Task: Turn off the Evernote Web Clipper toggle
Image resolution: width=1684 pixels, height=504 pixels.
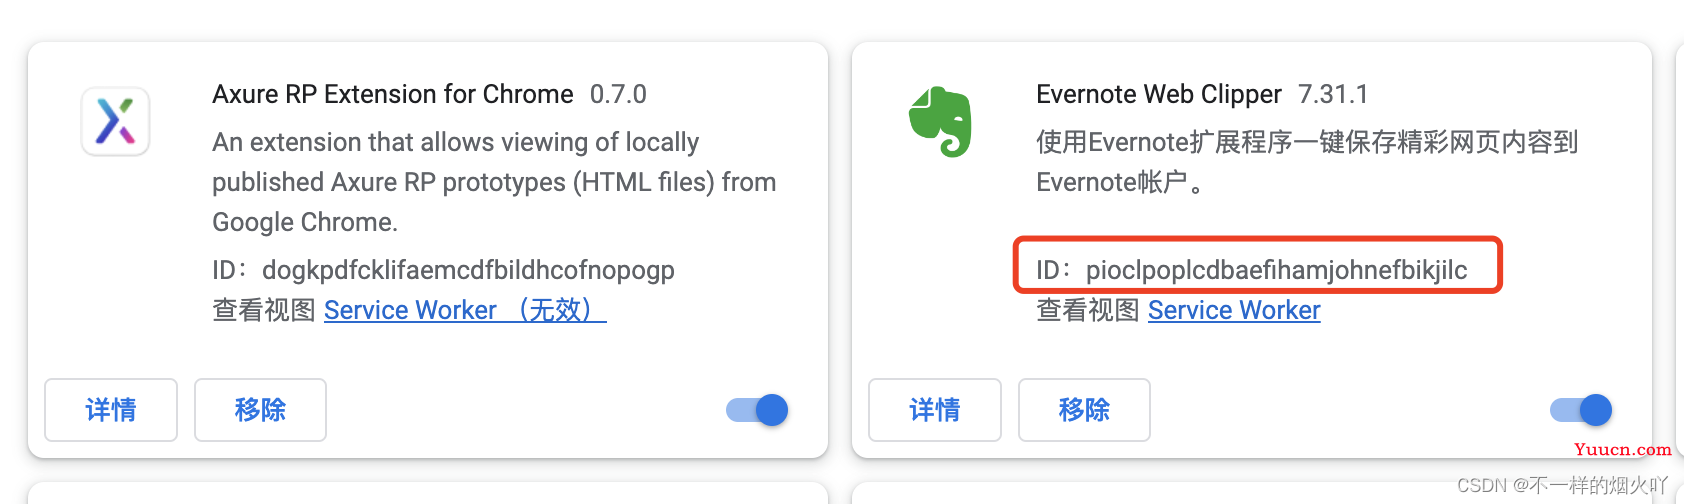Action: point(1581,410)
